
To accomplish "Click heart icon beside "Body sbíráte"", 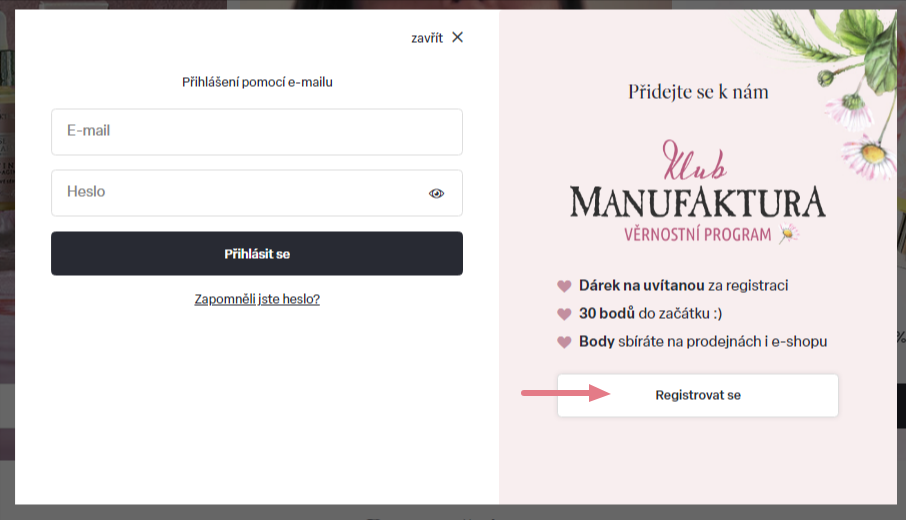I will pos(564,341).
